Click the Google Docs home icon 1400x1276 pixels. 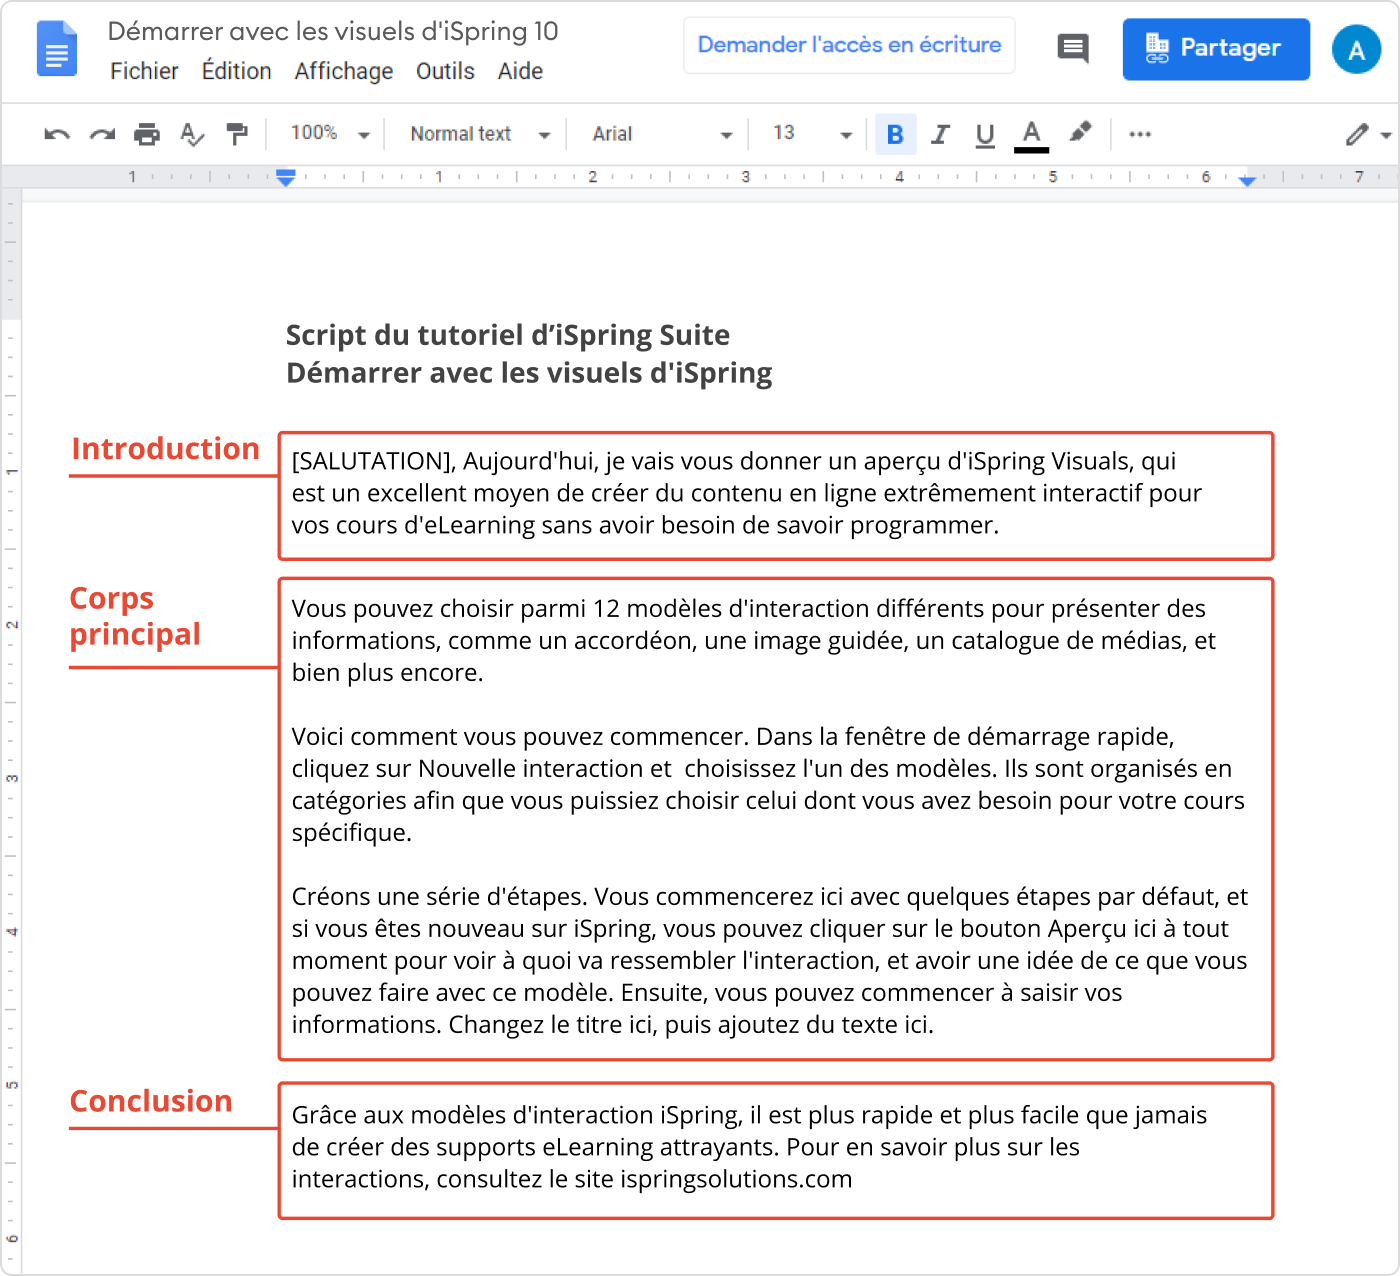pos(57,48)
